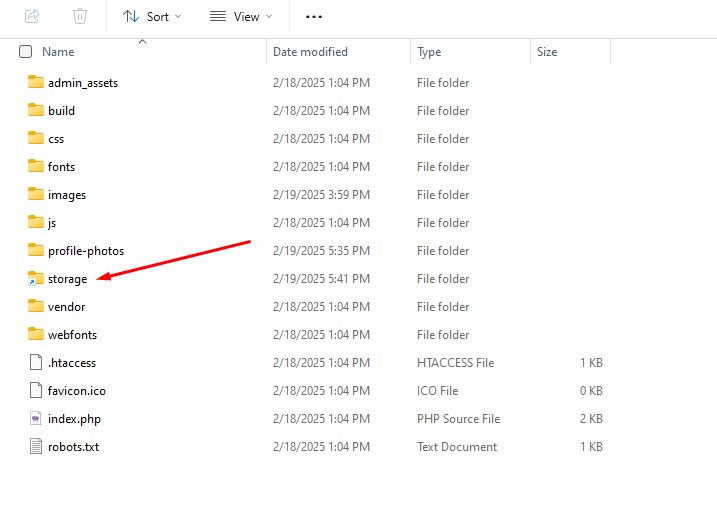Select the vendor folder name
Image resolution: width=717 pixels, height=510 pixels.
pyautogui.click(x=66, y=307)
